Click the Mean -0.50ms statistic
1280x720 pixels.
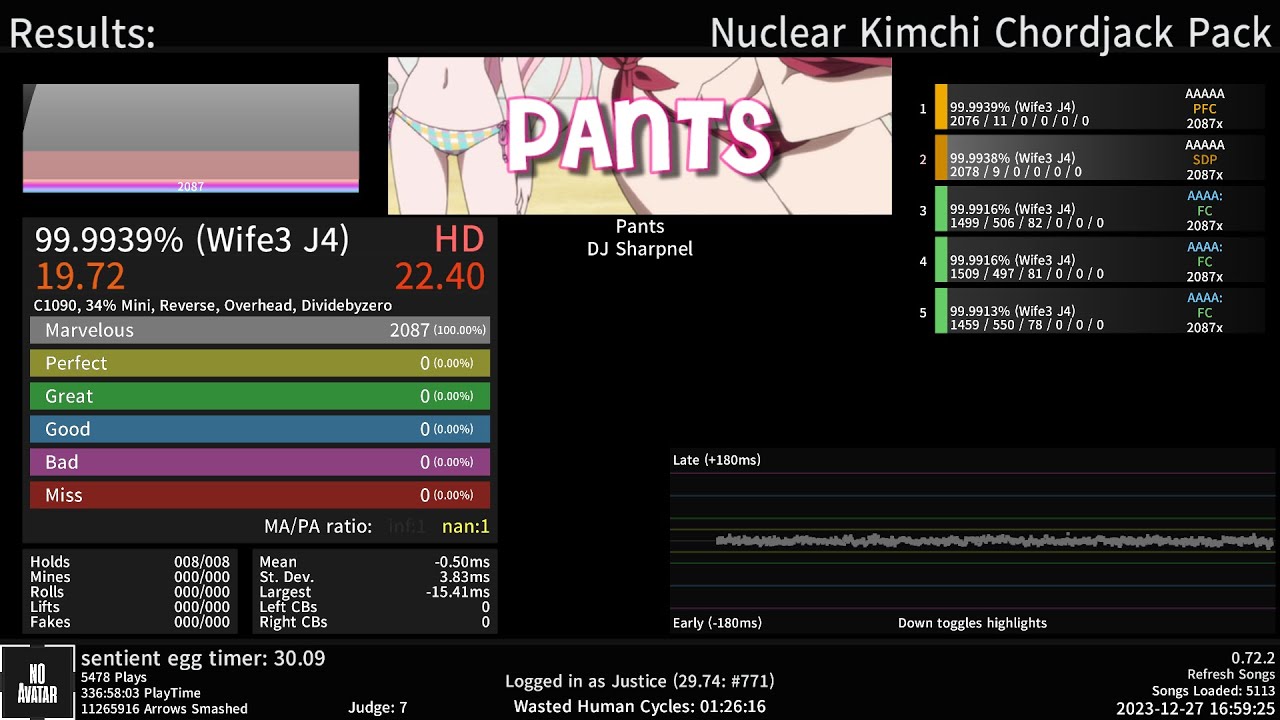coord(375,562)
